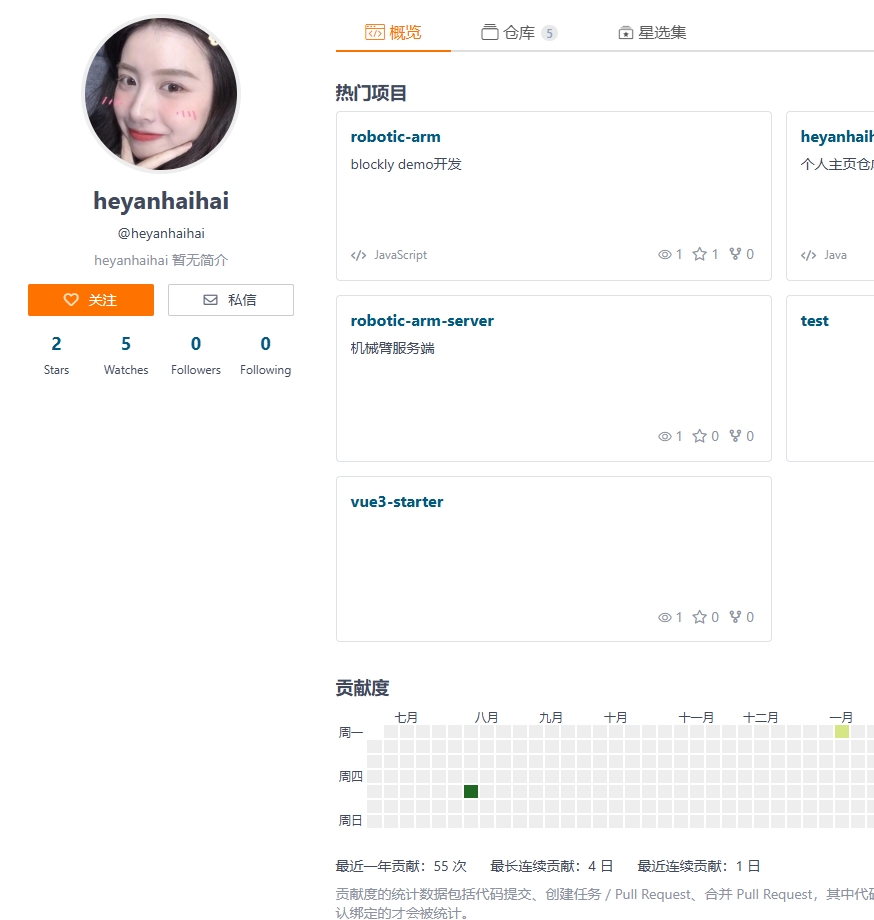Screen dimensions: 874x920
Task: Click the fork icon on robotic-arm card
Action: pos(735,253)
